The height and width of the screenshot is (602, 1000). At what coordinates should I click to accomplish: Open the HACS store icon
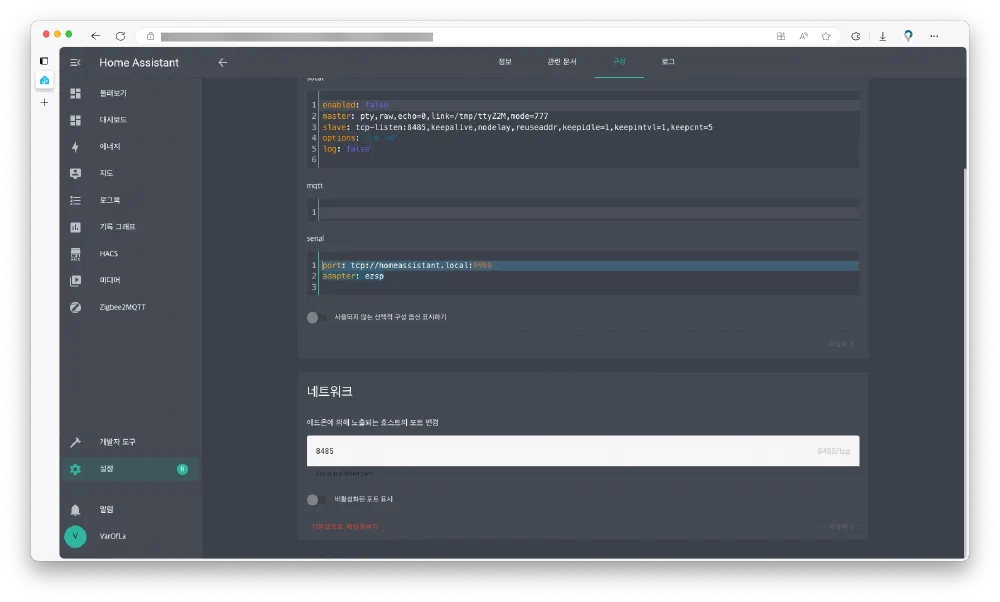(75, 254)
